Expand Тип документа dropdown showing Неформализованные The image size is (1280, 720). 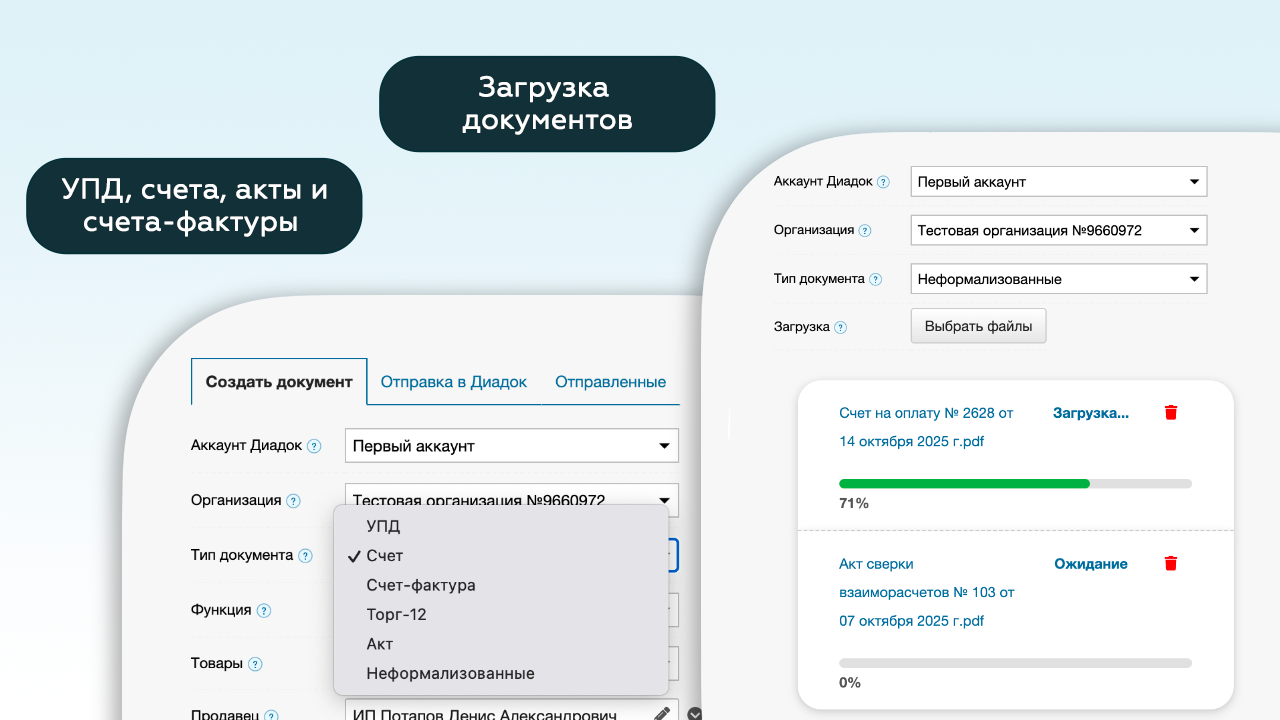coord(1058,279)
